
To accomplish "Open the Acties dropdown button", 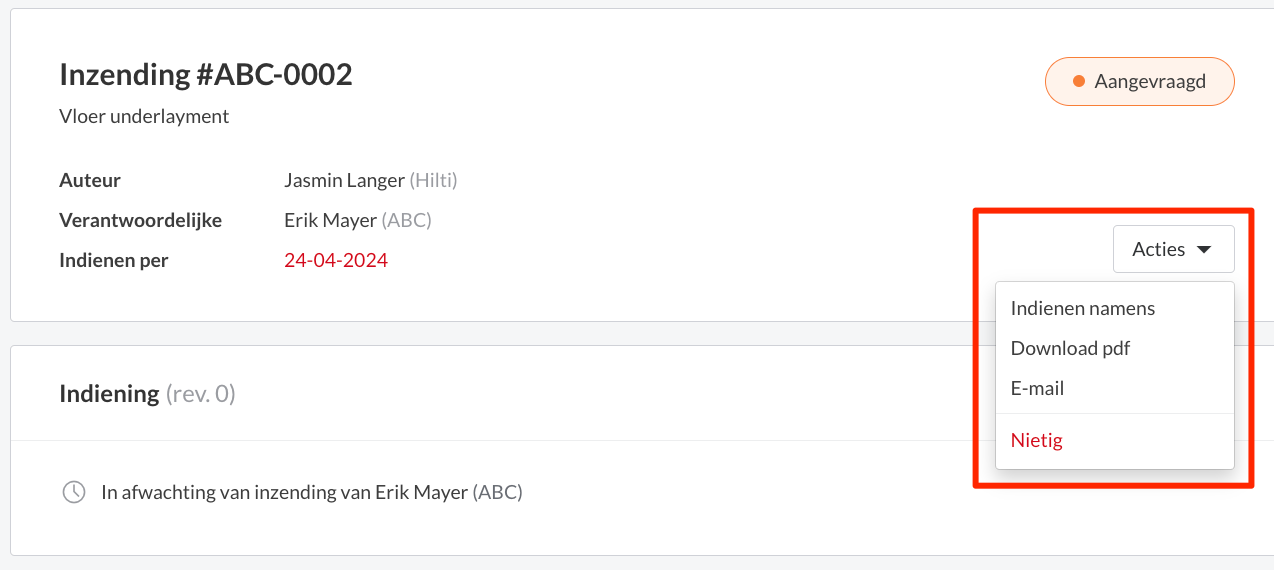I will coord(1173,249).
